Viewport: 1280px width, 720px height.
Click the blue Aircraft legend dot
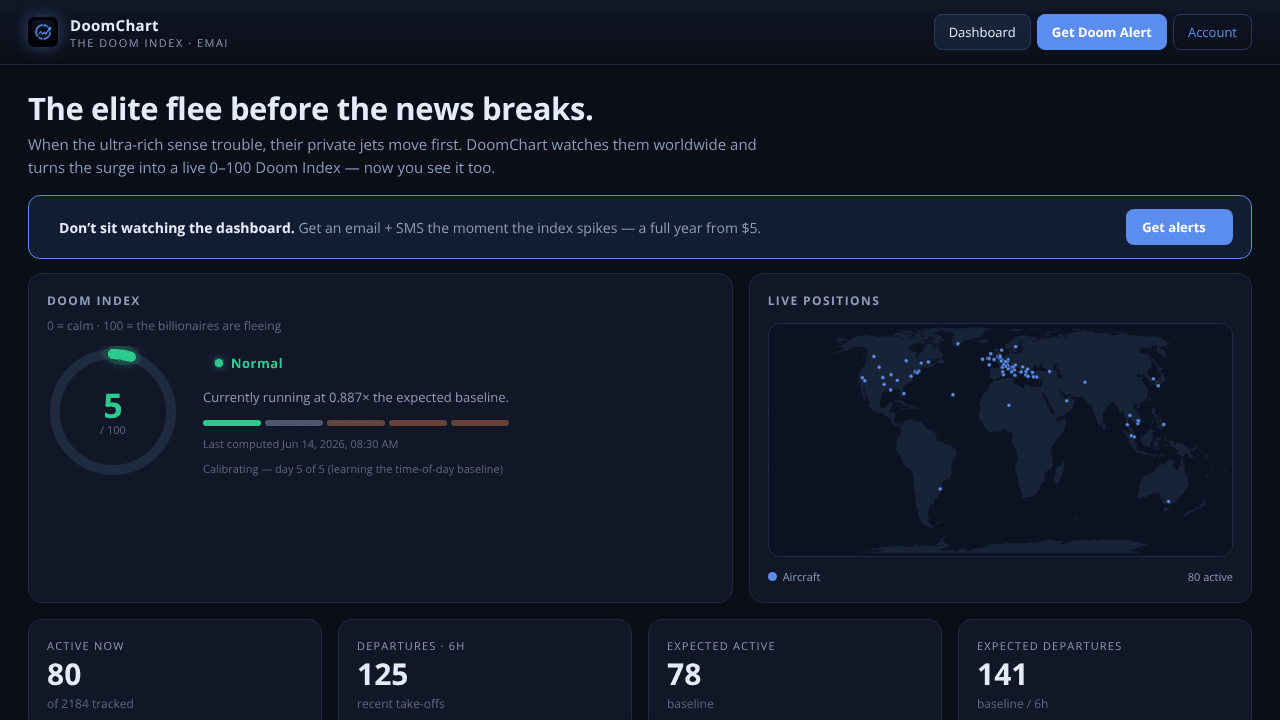[772, 577]
